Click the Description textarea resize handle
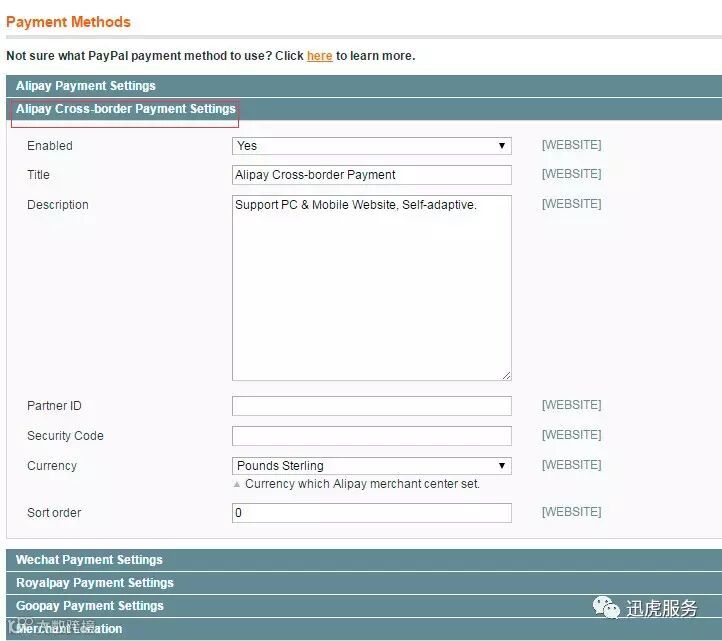Screen dimensions: 722x641 pos(506,376)
